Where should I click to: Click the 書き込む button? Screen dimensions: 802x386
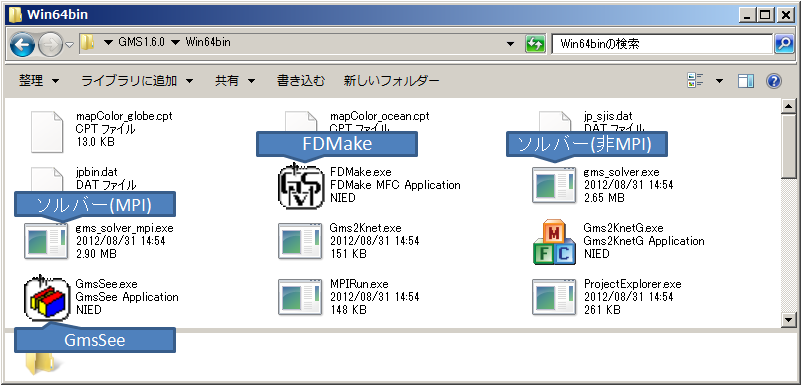point(301,80)
